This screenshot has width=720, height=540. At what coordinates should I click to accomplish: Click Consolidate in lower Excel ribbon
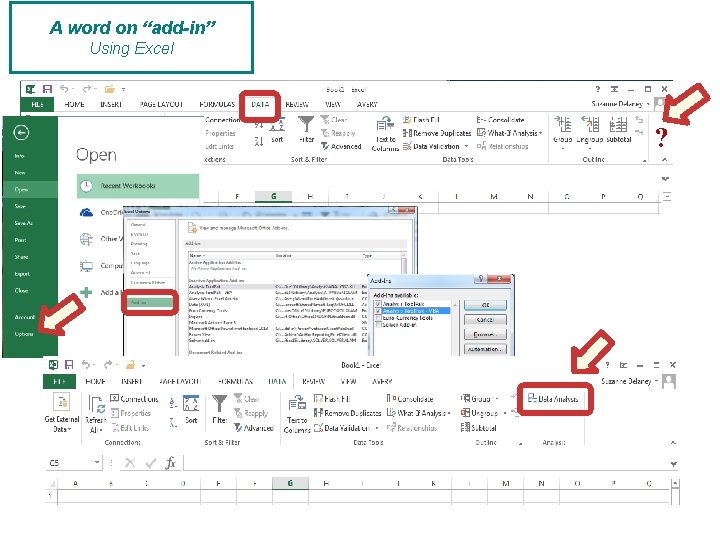click(x=410, y=399)
